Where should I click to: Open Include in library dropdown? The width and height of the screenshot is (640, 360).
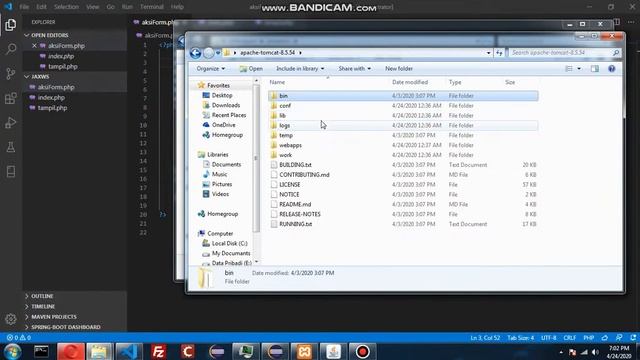[x=300, y=69]
